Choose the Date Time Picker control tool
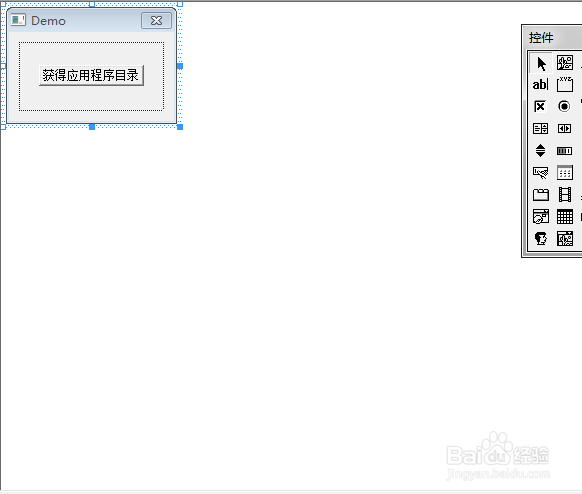This screenshot has height=494, width=582. coord(540,216)
